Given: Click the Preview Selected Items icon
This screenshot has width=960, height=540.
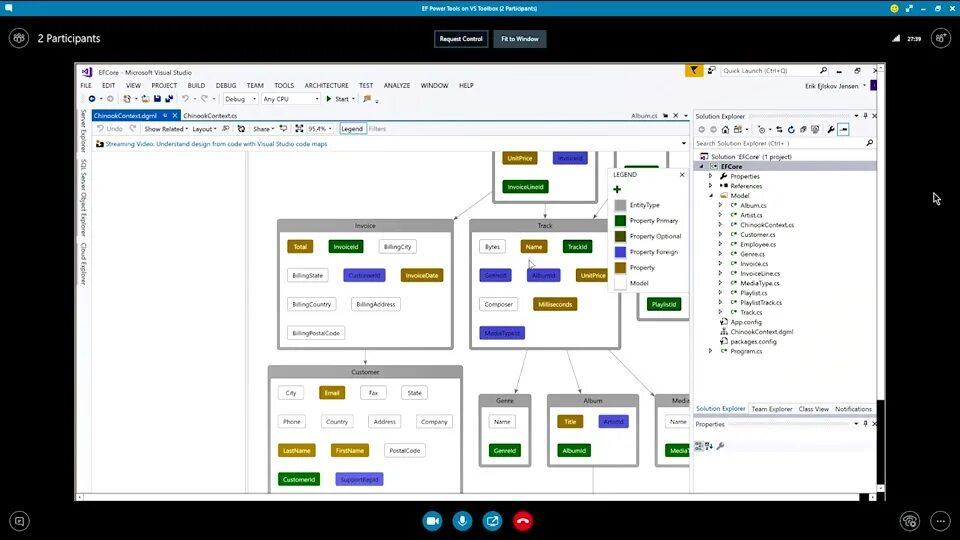Looking at the screenshot, I should point(844,129).
